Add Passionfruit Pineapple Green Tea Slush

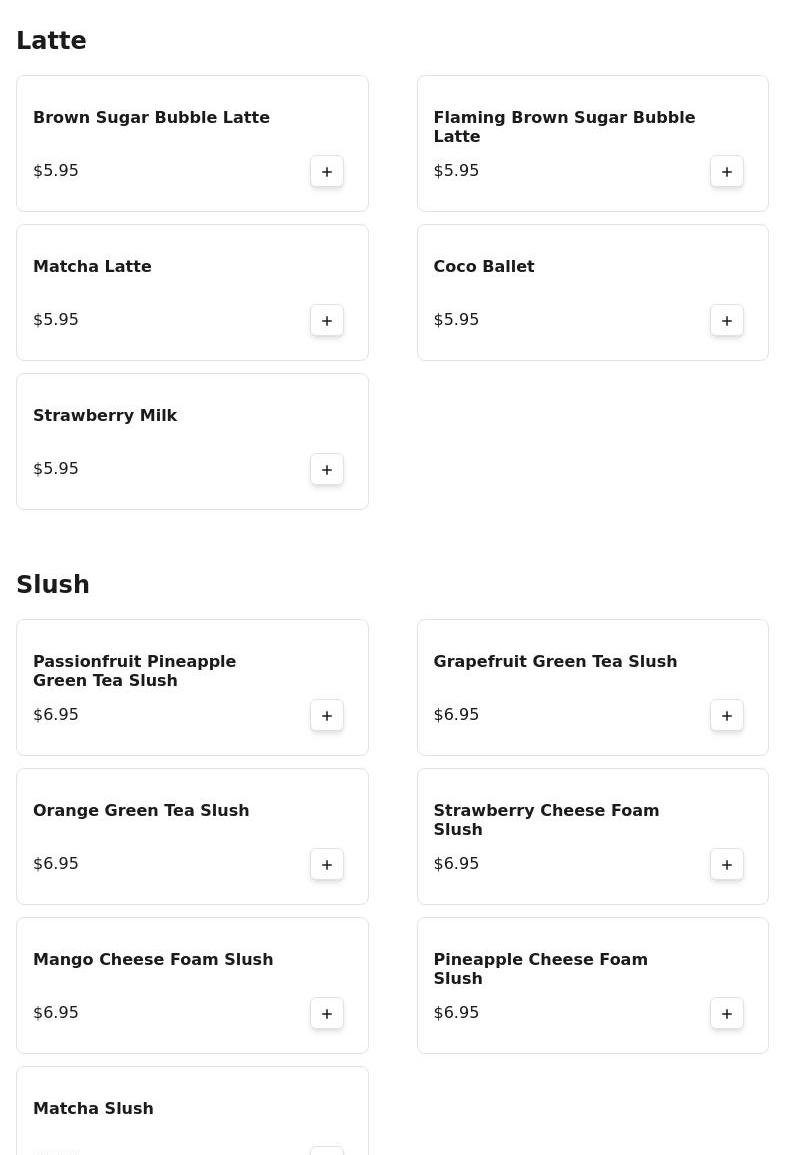pyautogui.click(x=327, y=715)
